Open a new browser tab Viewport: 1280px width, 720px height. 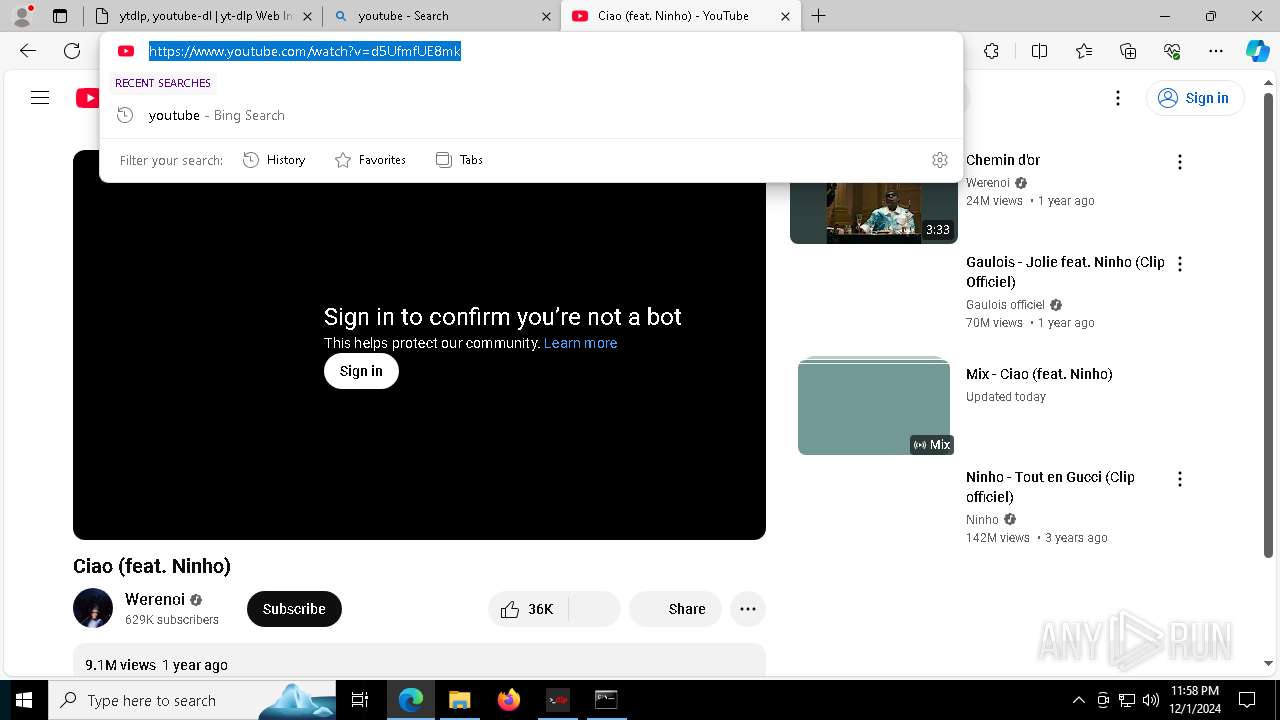coord(818,16)
